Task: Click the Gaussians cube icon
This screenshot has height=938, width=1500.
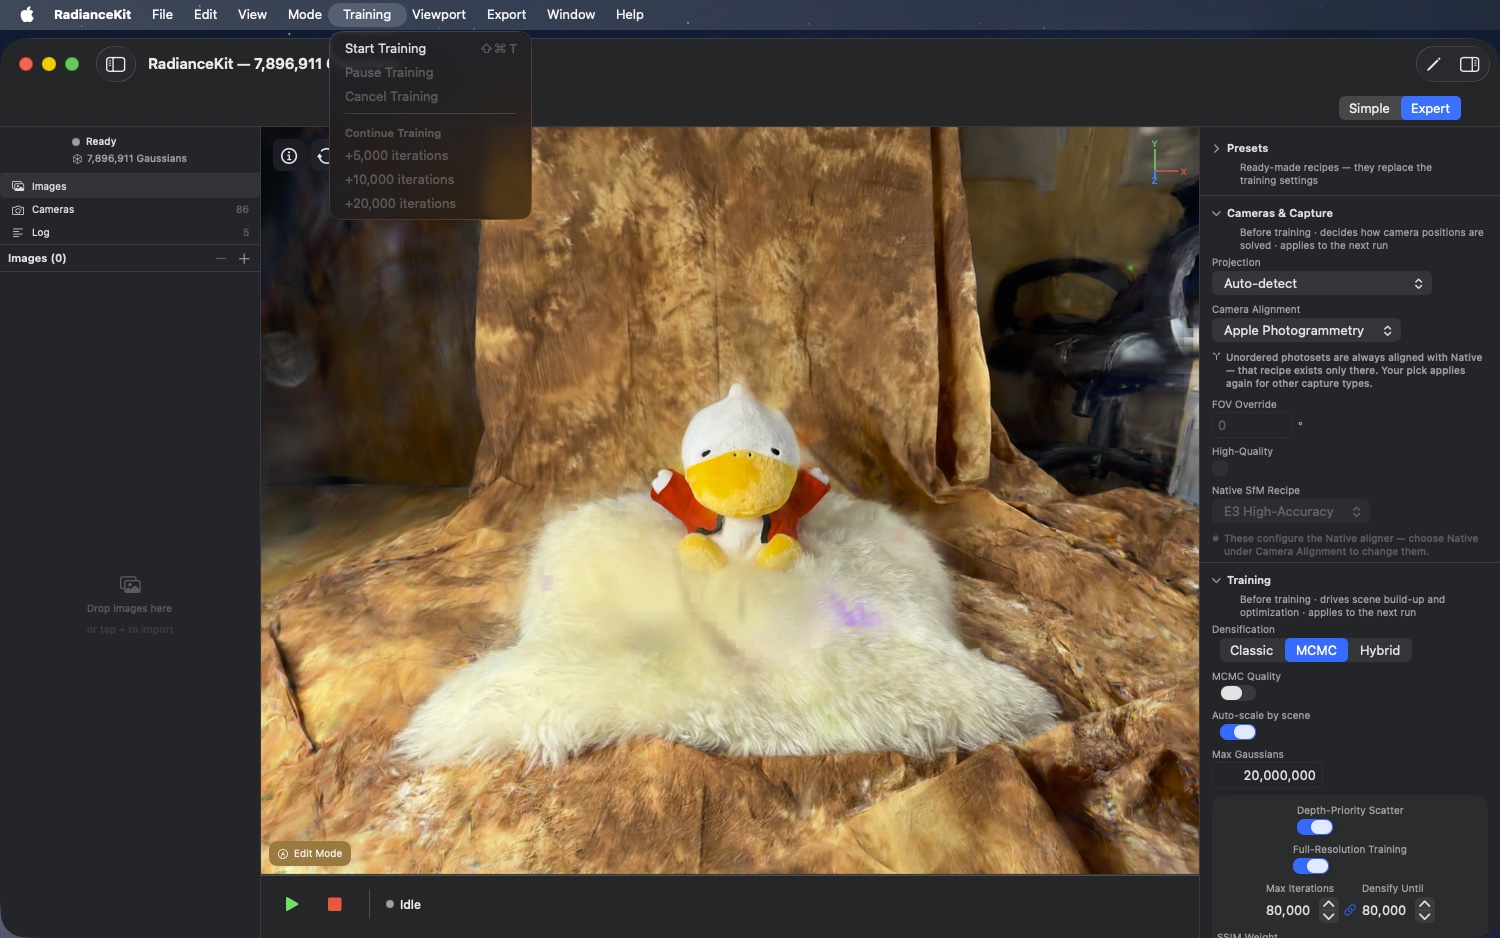Action: coord(77,159)
